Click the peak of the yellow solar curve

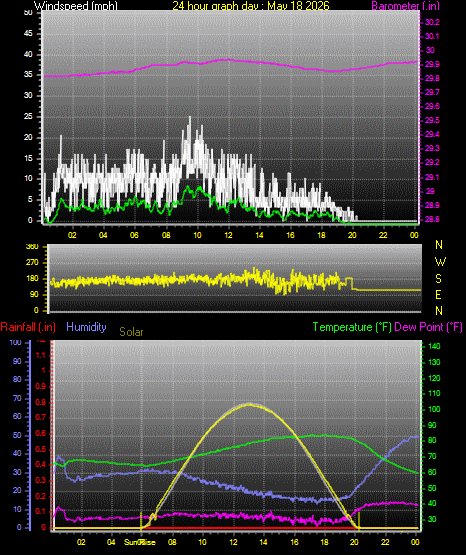click(x=249, y=404)
